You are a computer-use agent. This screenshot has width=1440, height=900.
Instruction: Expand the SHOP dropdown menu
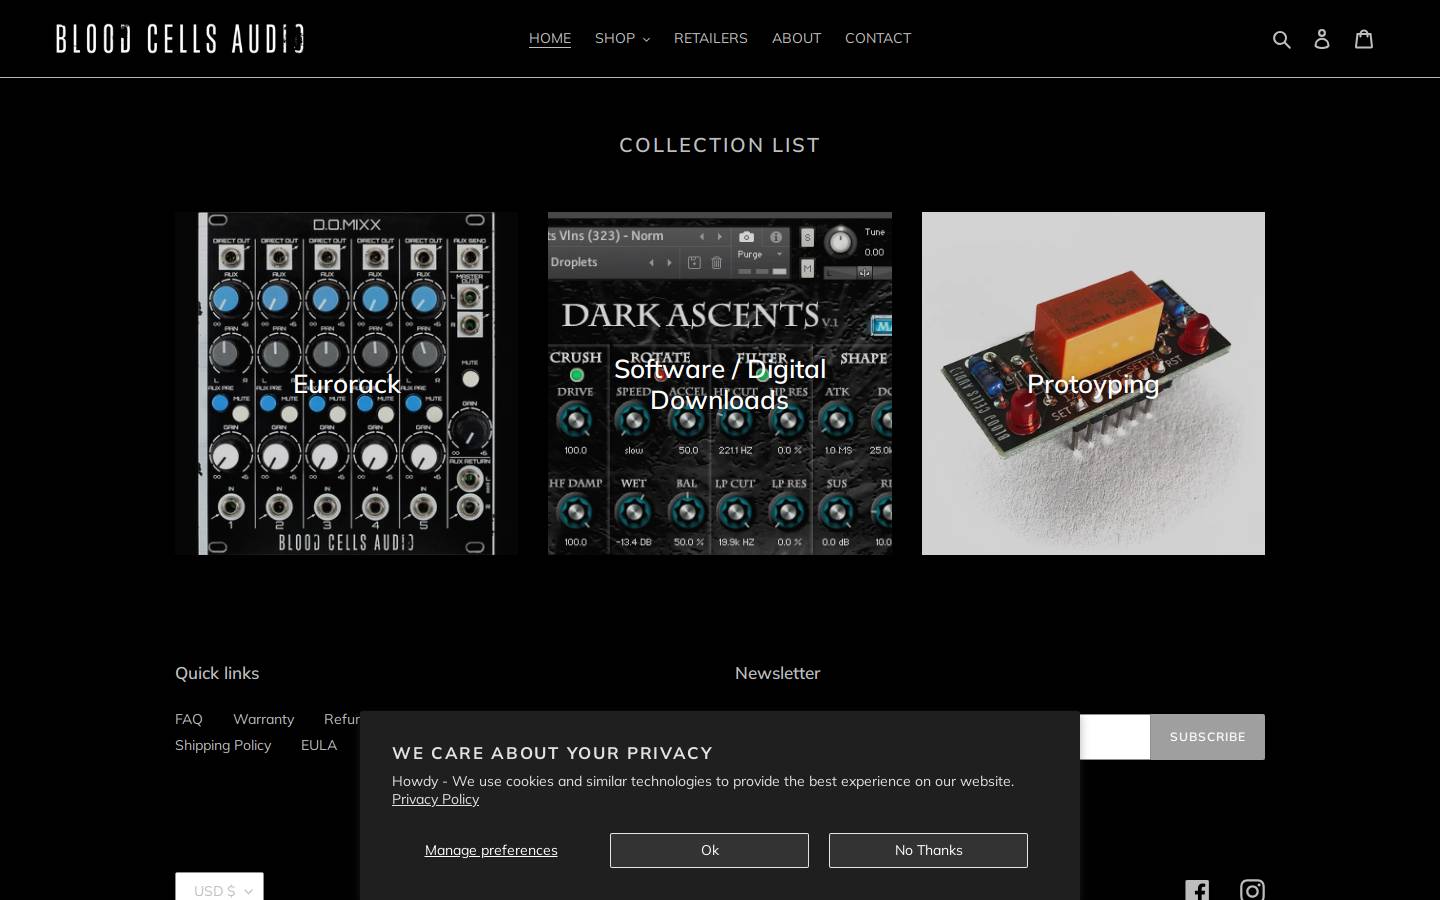click(x=622, y=38)
